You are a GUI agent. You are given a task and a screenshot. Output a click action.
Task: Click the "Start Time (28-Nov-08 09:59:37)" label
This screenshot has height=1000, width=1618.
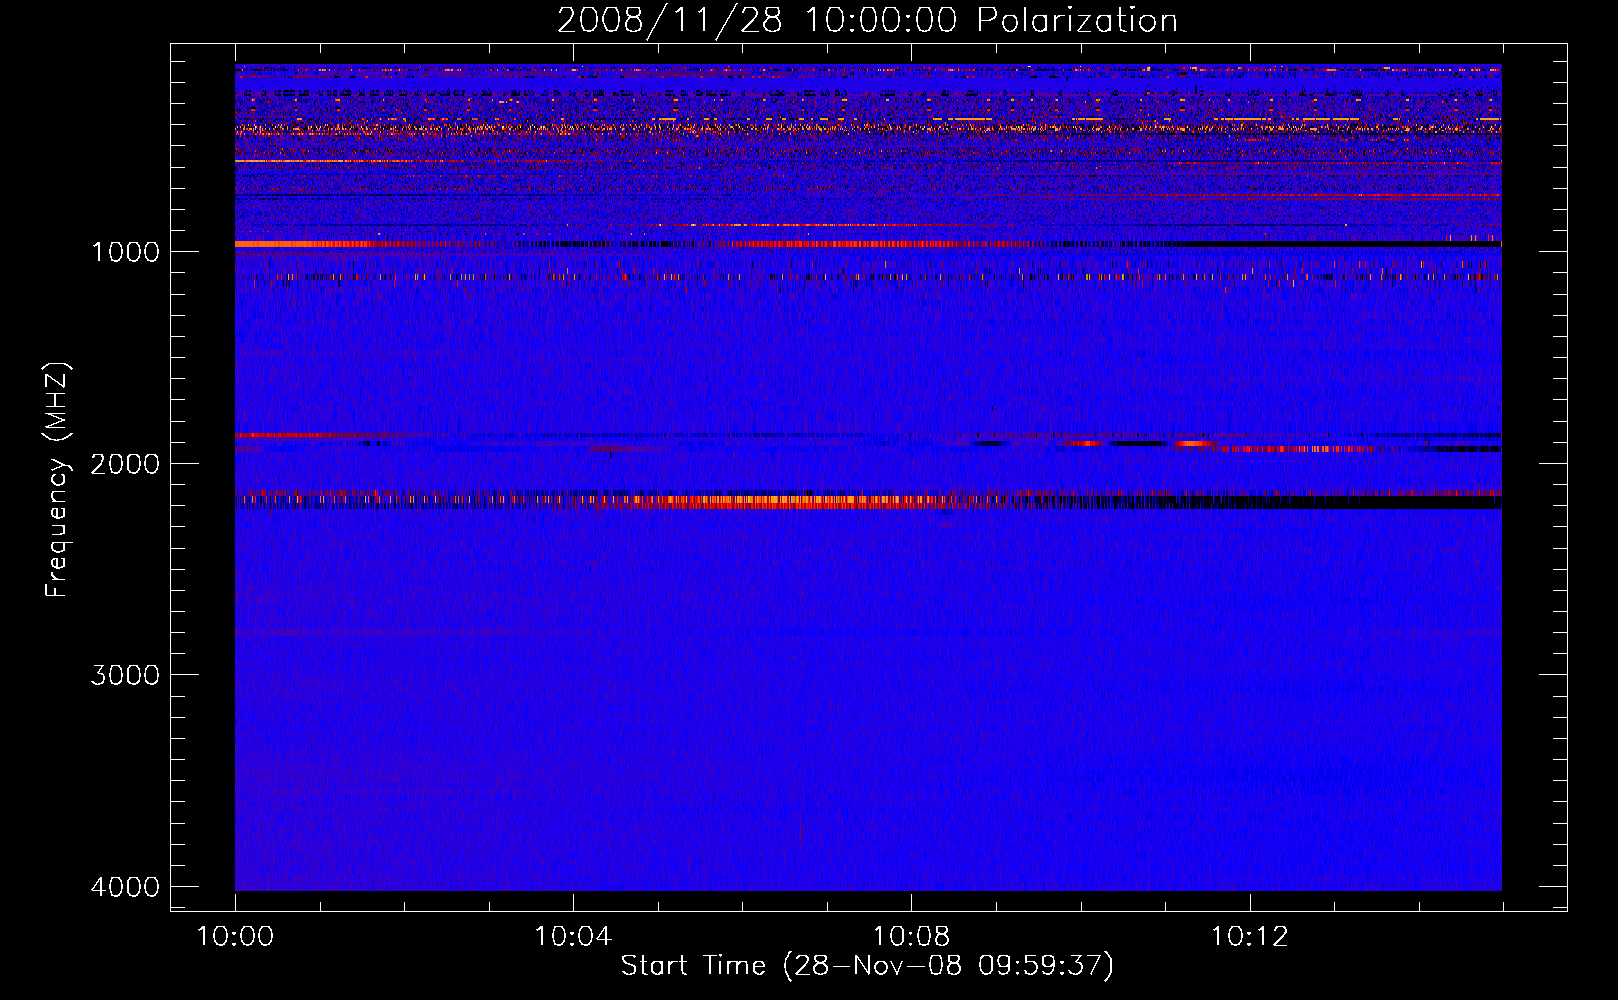(x=867, y=966)
